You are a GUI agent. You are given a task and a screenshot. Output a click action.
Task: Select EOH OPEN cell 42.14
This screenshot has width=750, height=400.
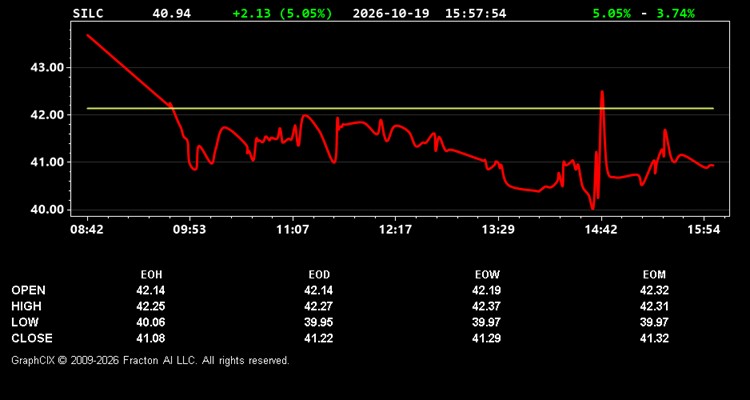click(150, 290)
